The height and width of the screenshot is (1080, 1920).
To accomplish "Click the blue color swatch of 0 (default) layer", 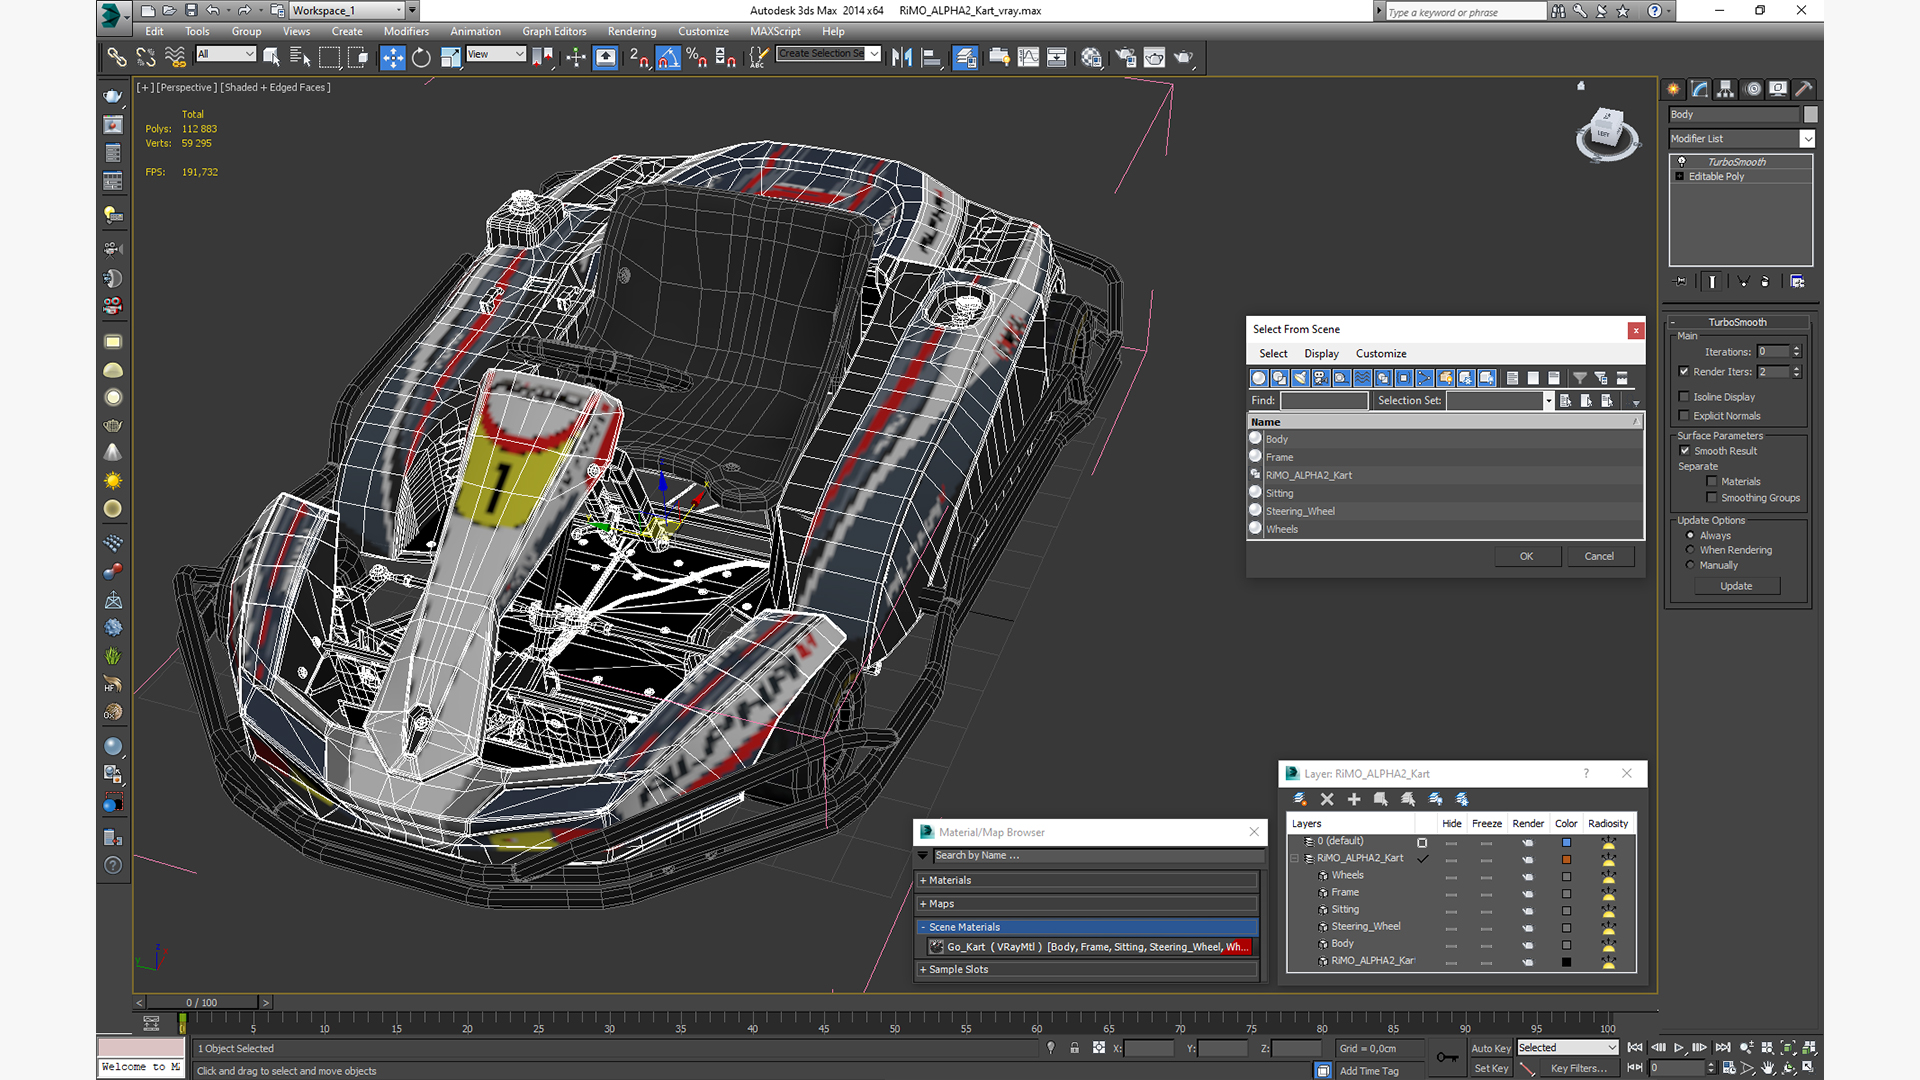I will tap(1567, 843).
